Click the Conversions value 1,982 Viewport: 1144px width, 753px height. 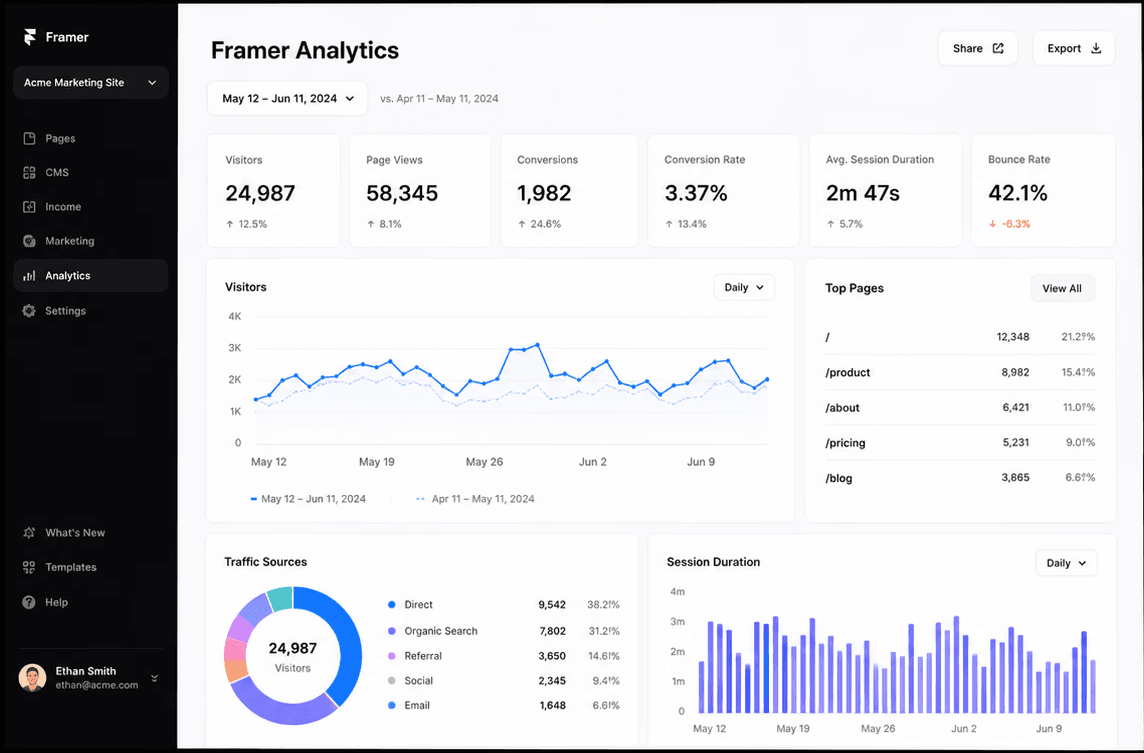click(x=544, y=193)
